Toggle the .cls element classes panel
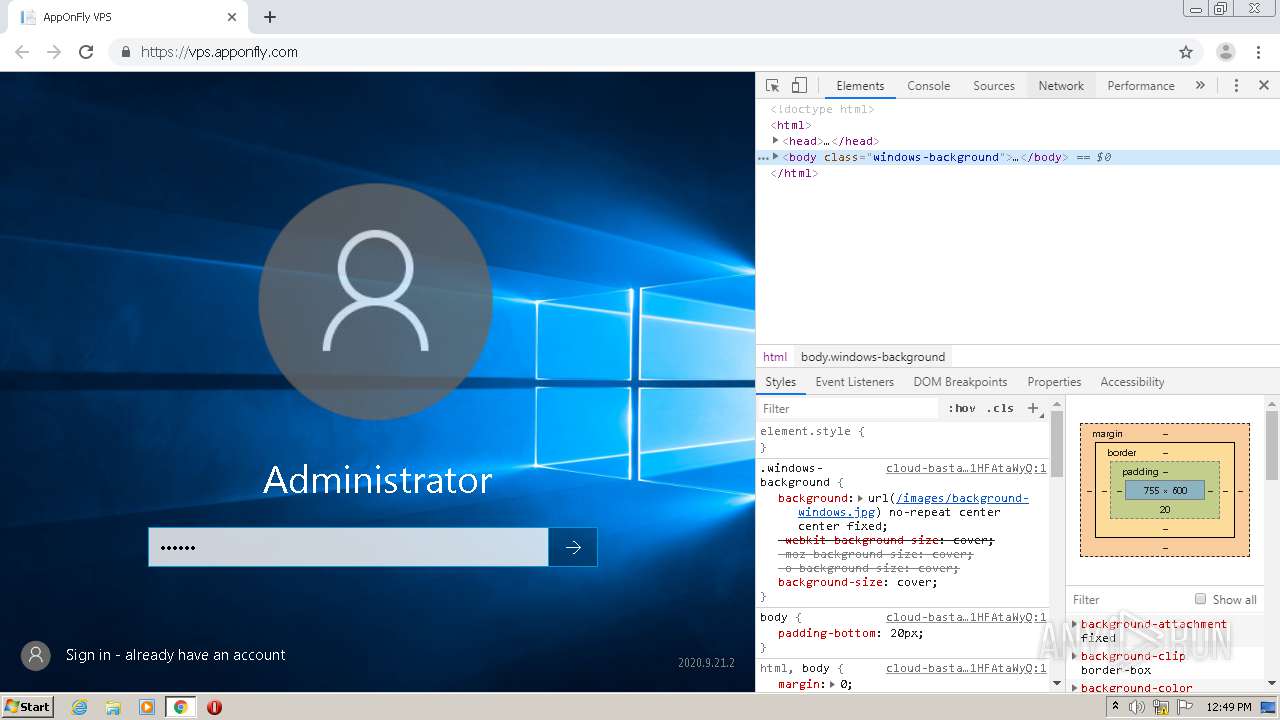Screen dimensions: 1280x720 (1000, 408)
